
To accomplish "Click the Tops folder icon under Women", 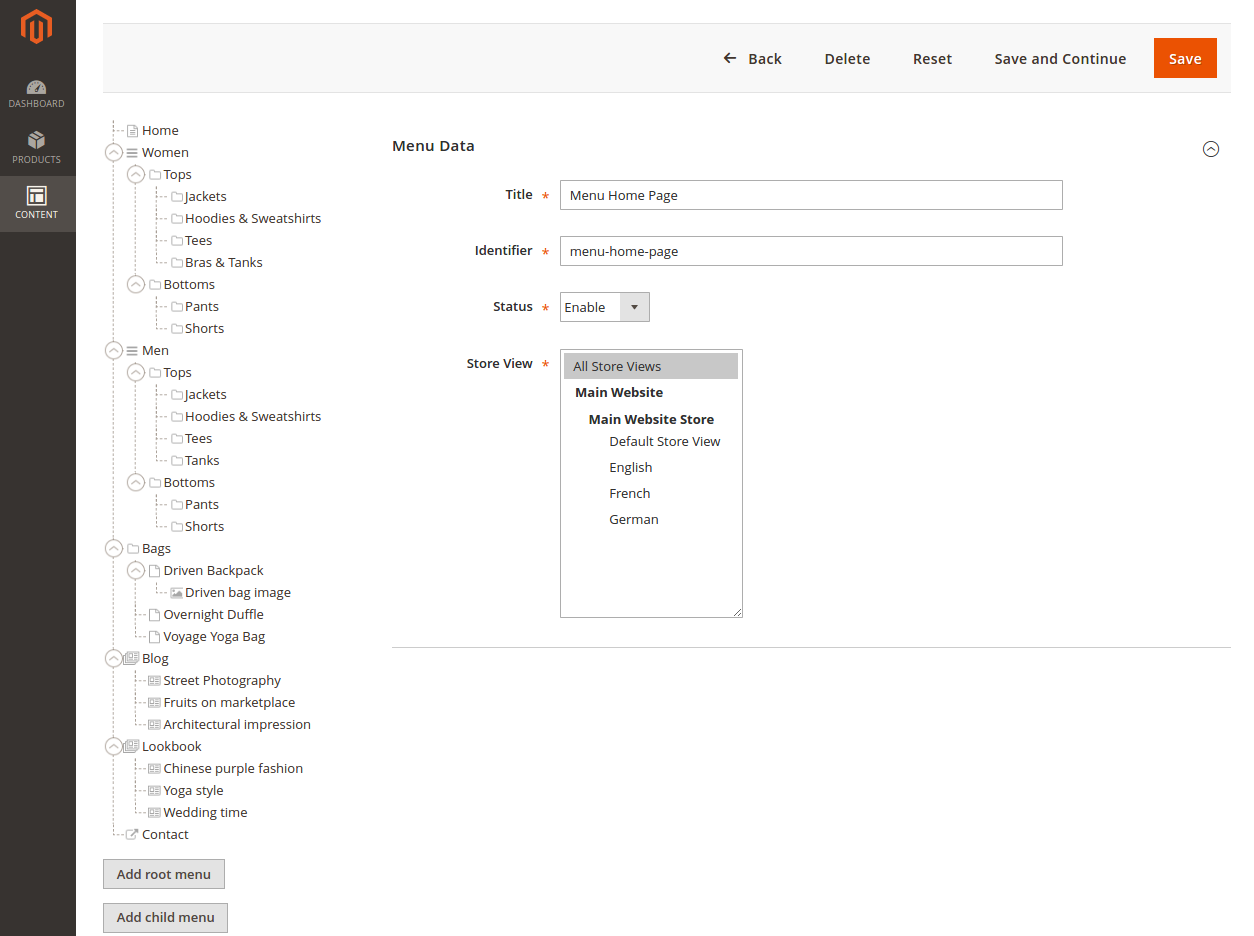I will coord(155,175).
